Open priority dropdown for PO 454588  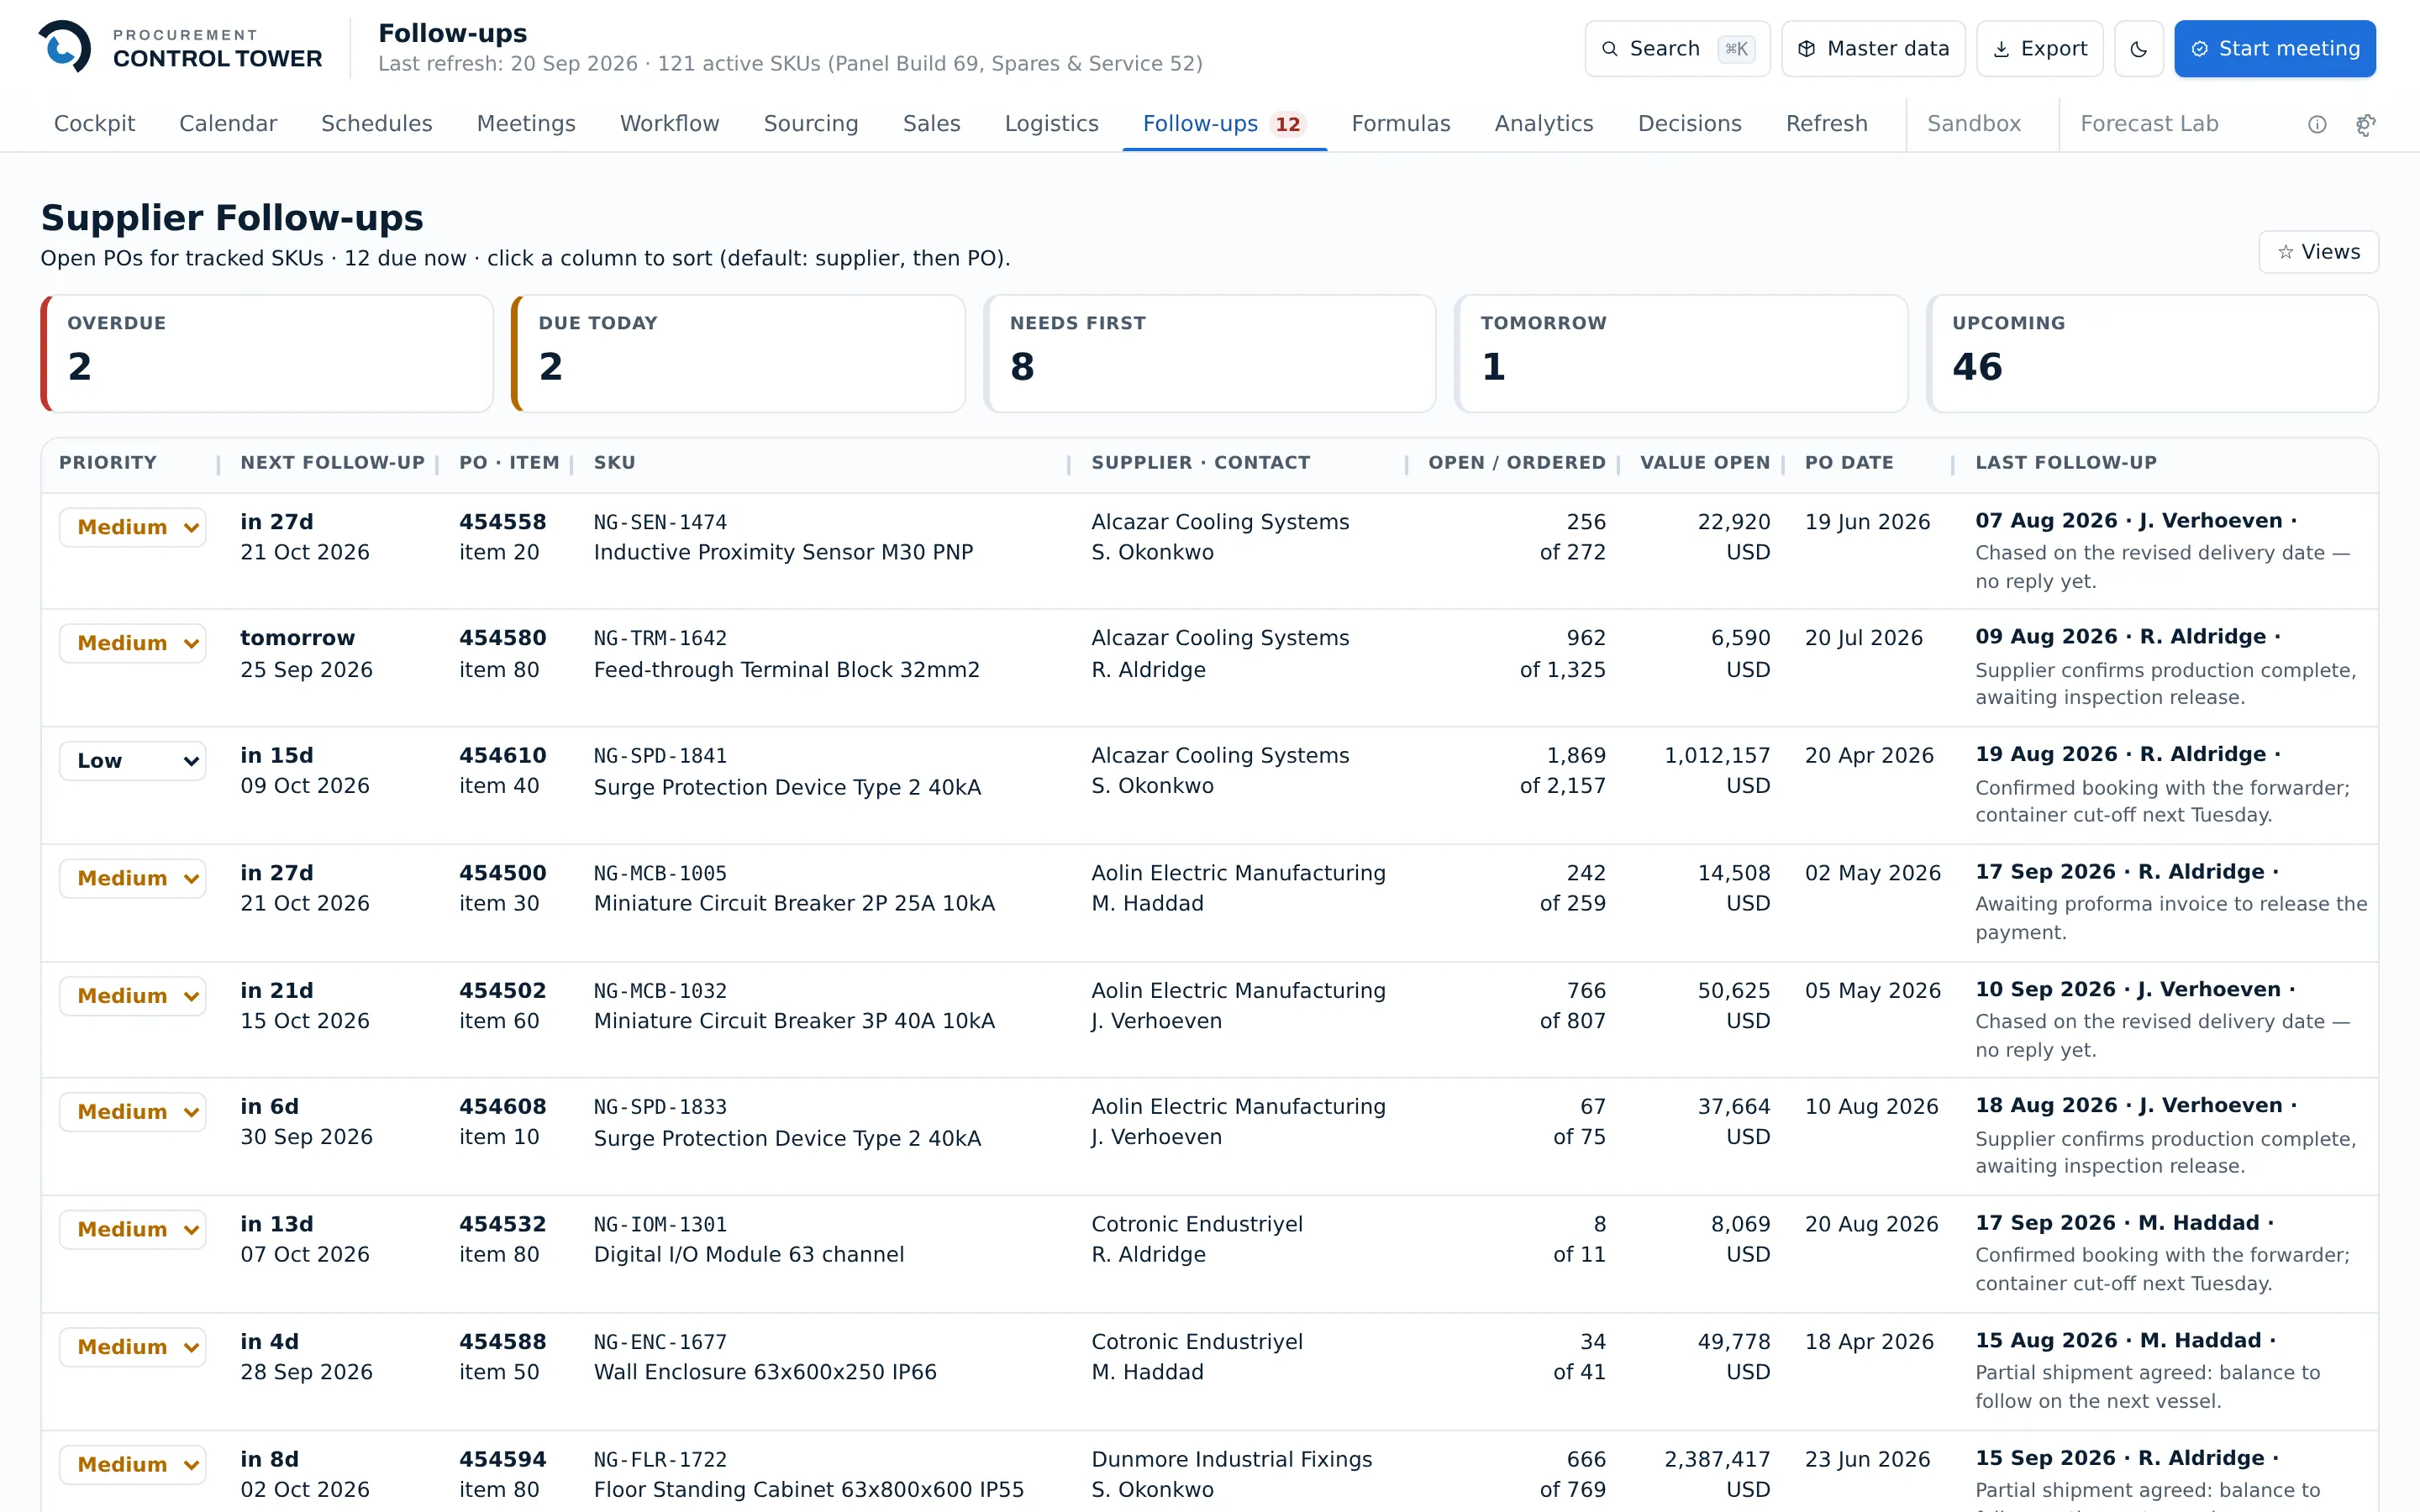133,1347
